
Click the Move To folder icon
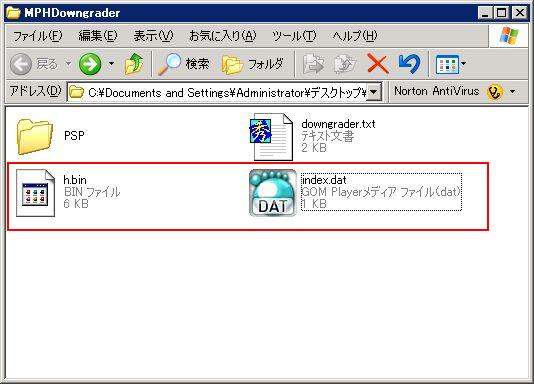pyautogui.click(x=313, y=64)
